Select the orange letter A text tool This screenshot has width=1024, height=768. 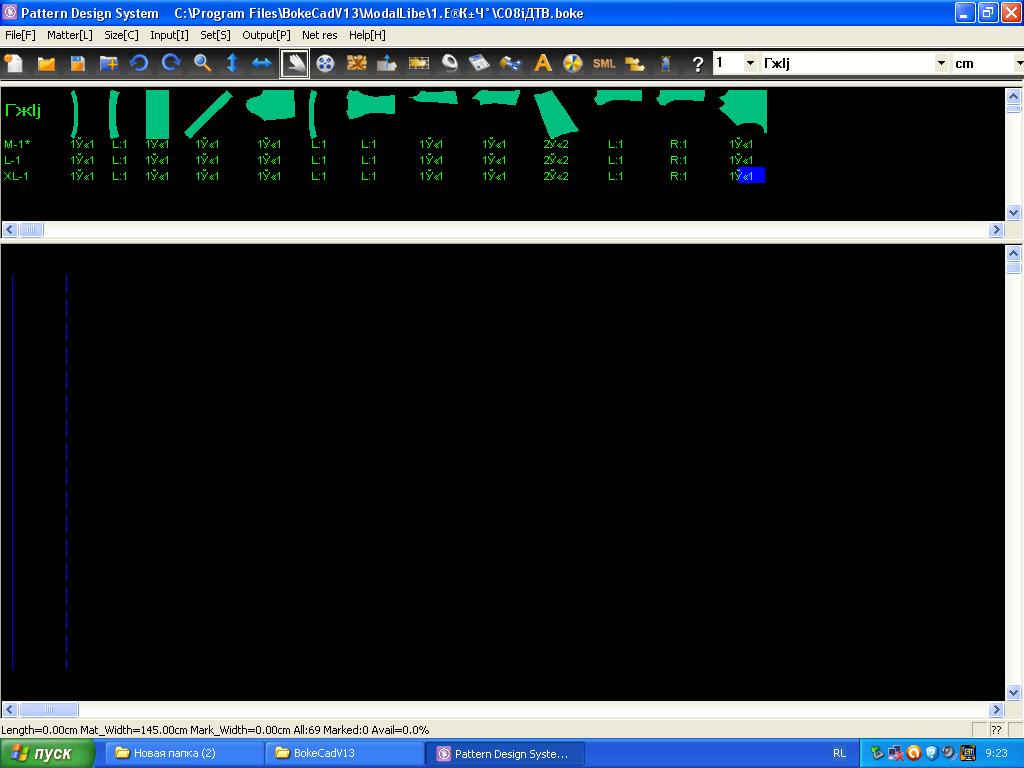click(x=543, y=63)
